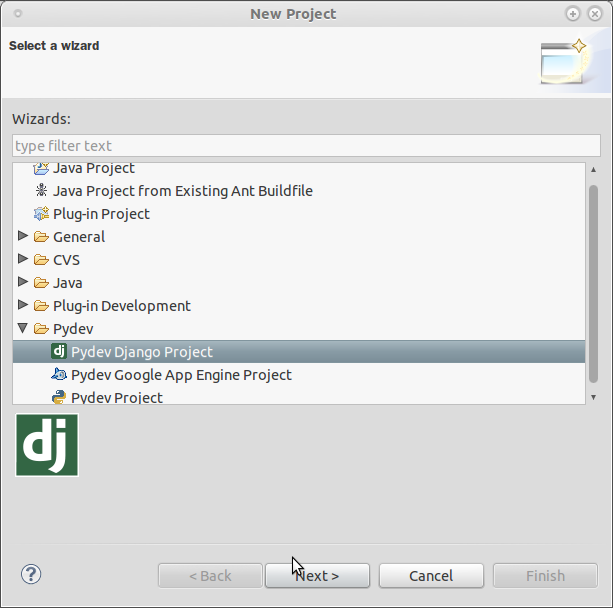Screen dimensions: 613x608
Task: Select Java Project text
Action: 94,169
